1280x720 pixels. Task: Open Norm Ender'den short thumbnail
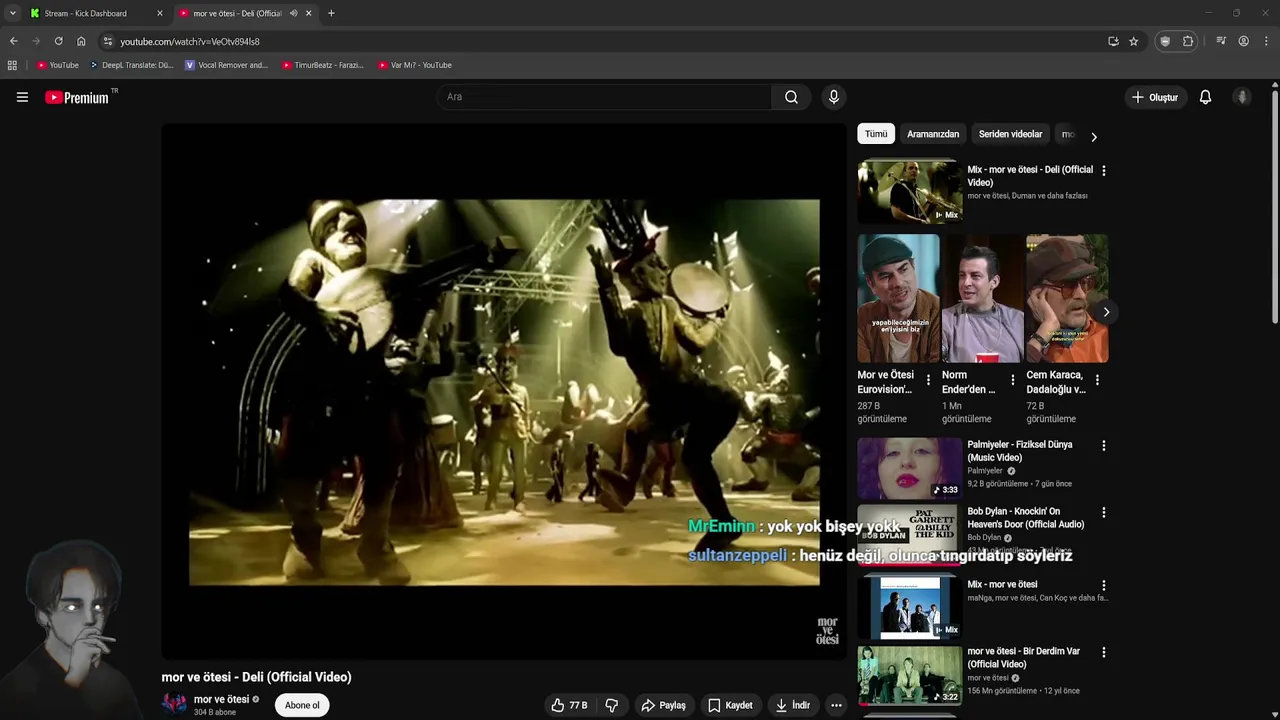click(983, 298)
